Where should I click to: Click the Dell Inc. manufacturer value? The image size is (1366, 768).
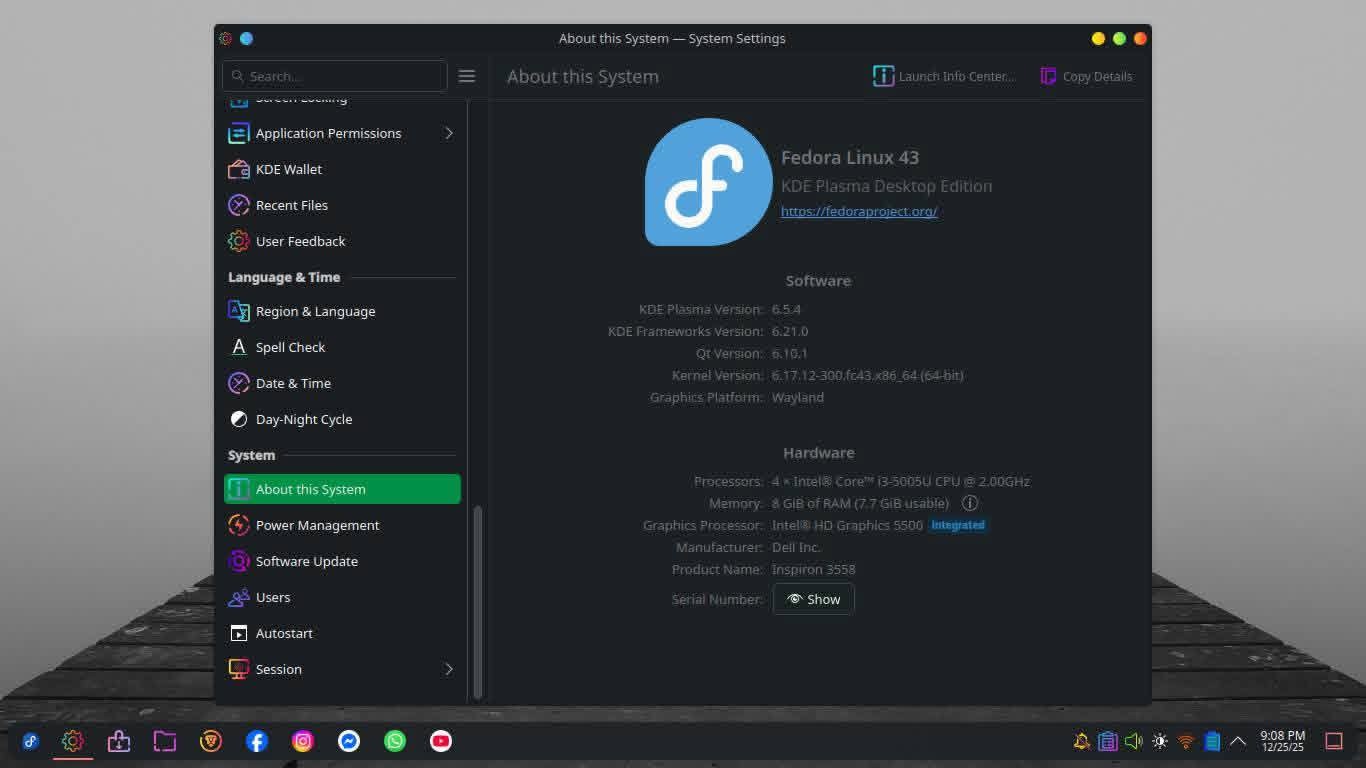[796, 547]
